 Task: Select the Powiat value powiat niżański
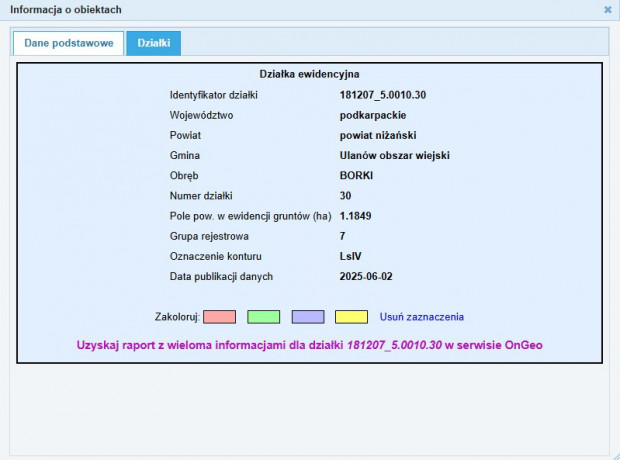pos(378,135)
